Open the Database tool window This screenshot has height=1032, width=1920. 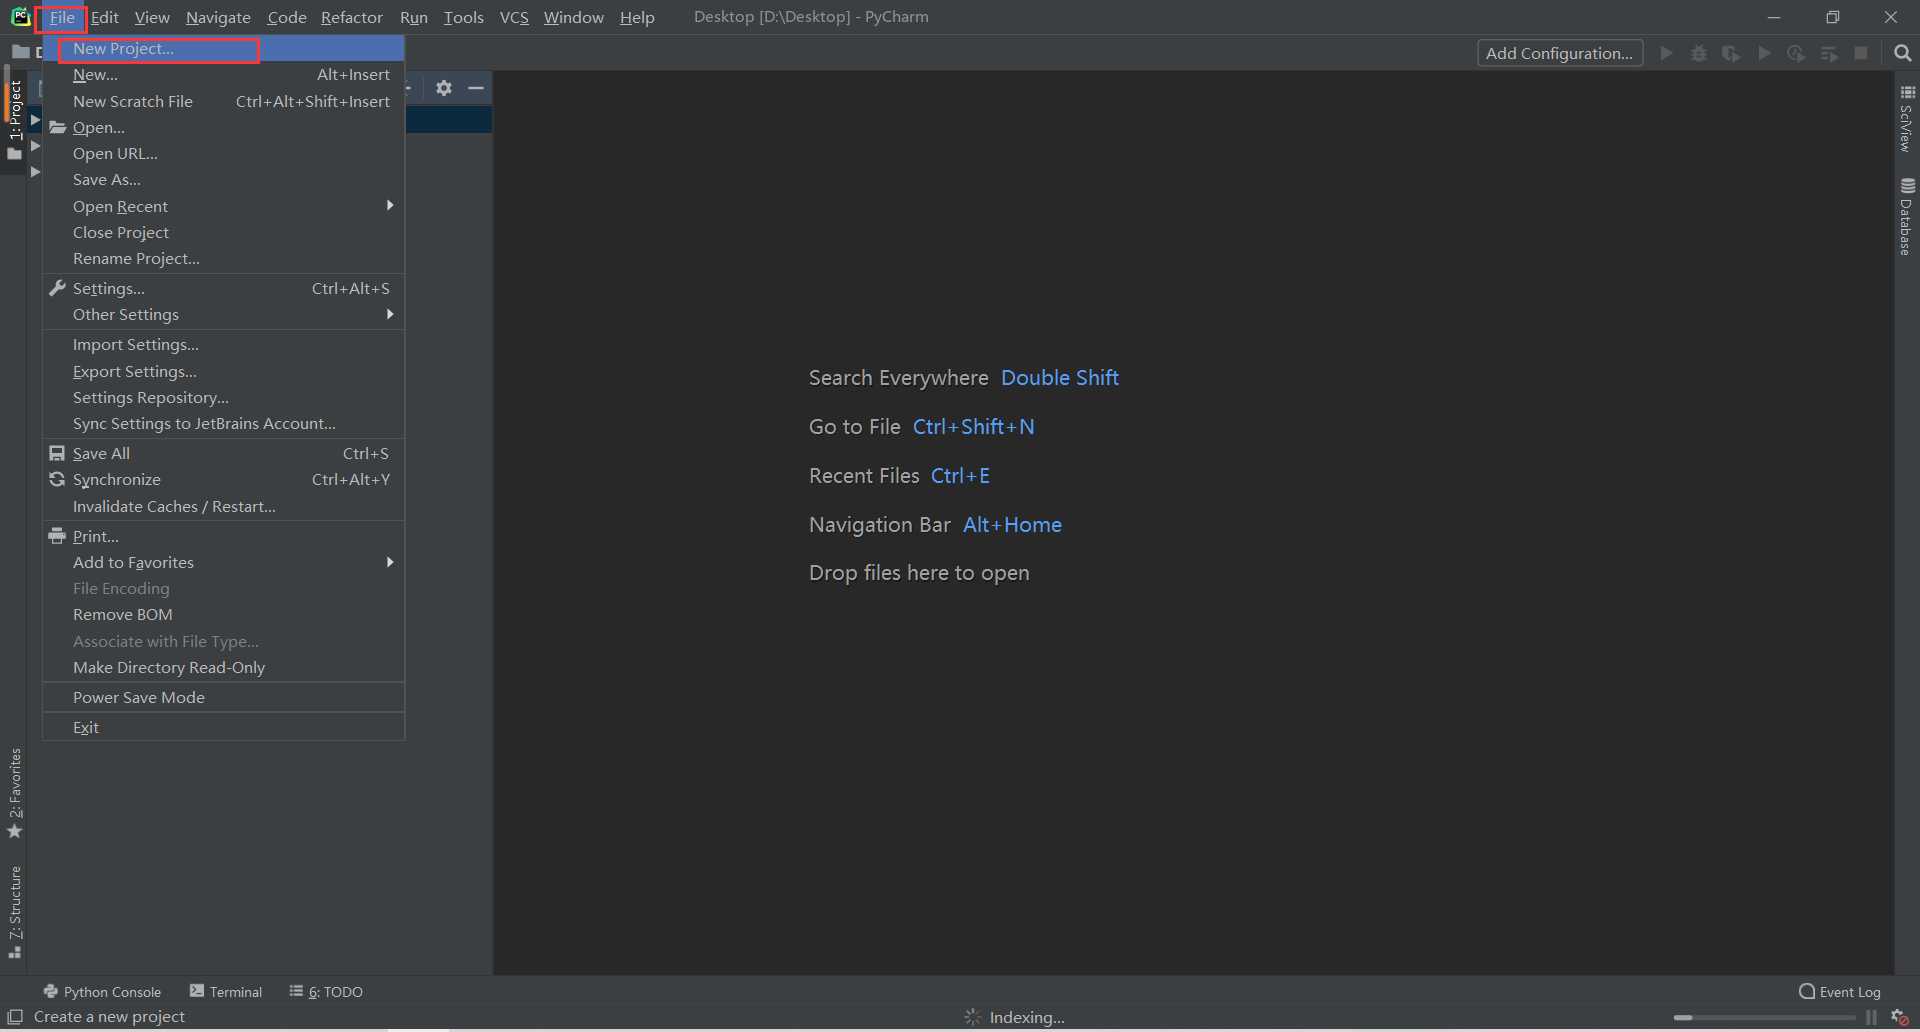click(1907, 217)
